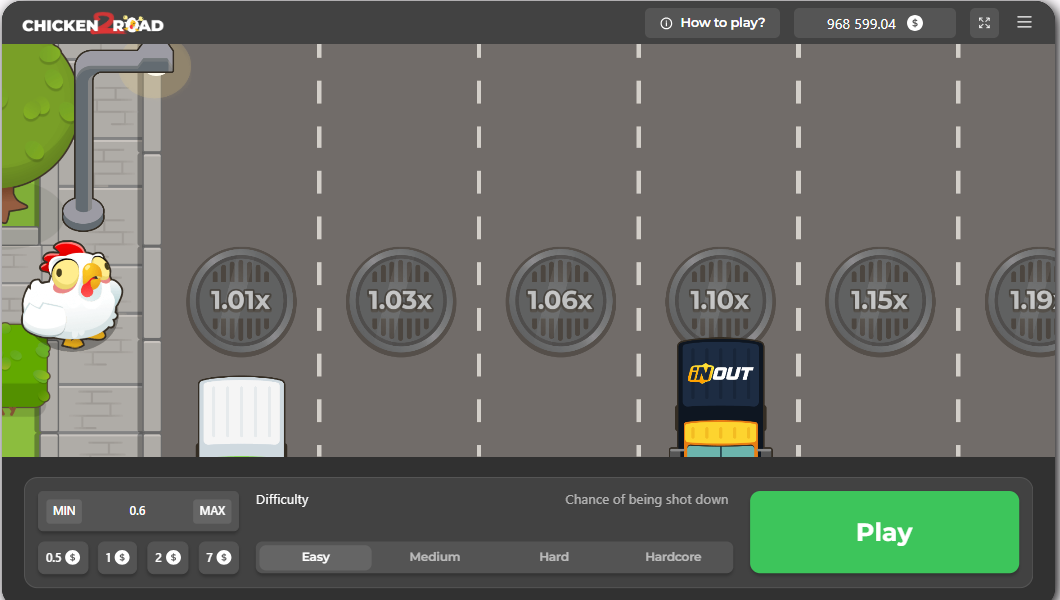Select Easy difficulty
Image resolution: width=1060 pixels, height=600 pixels.
[x=316, y=557]
